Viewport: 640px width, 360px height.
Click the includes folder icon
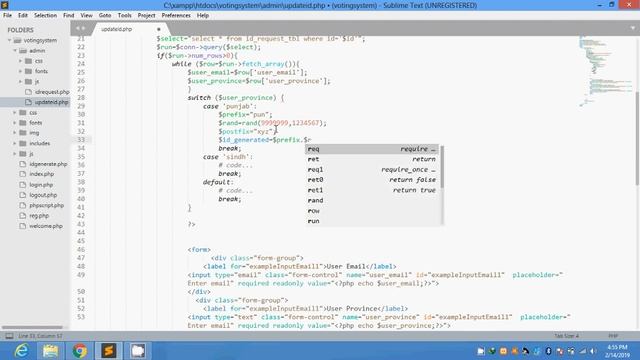coord(23,143)
